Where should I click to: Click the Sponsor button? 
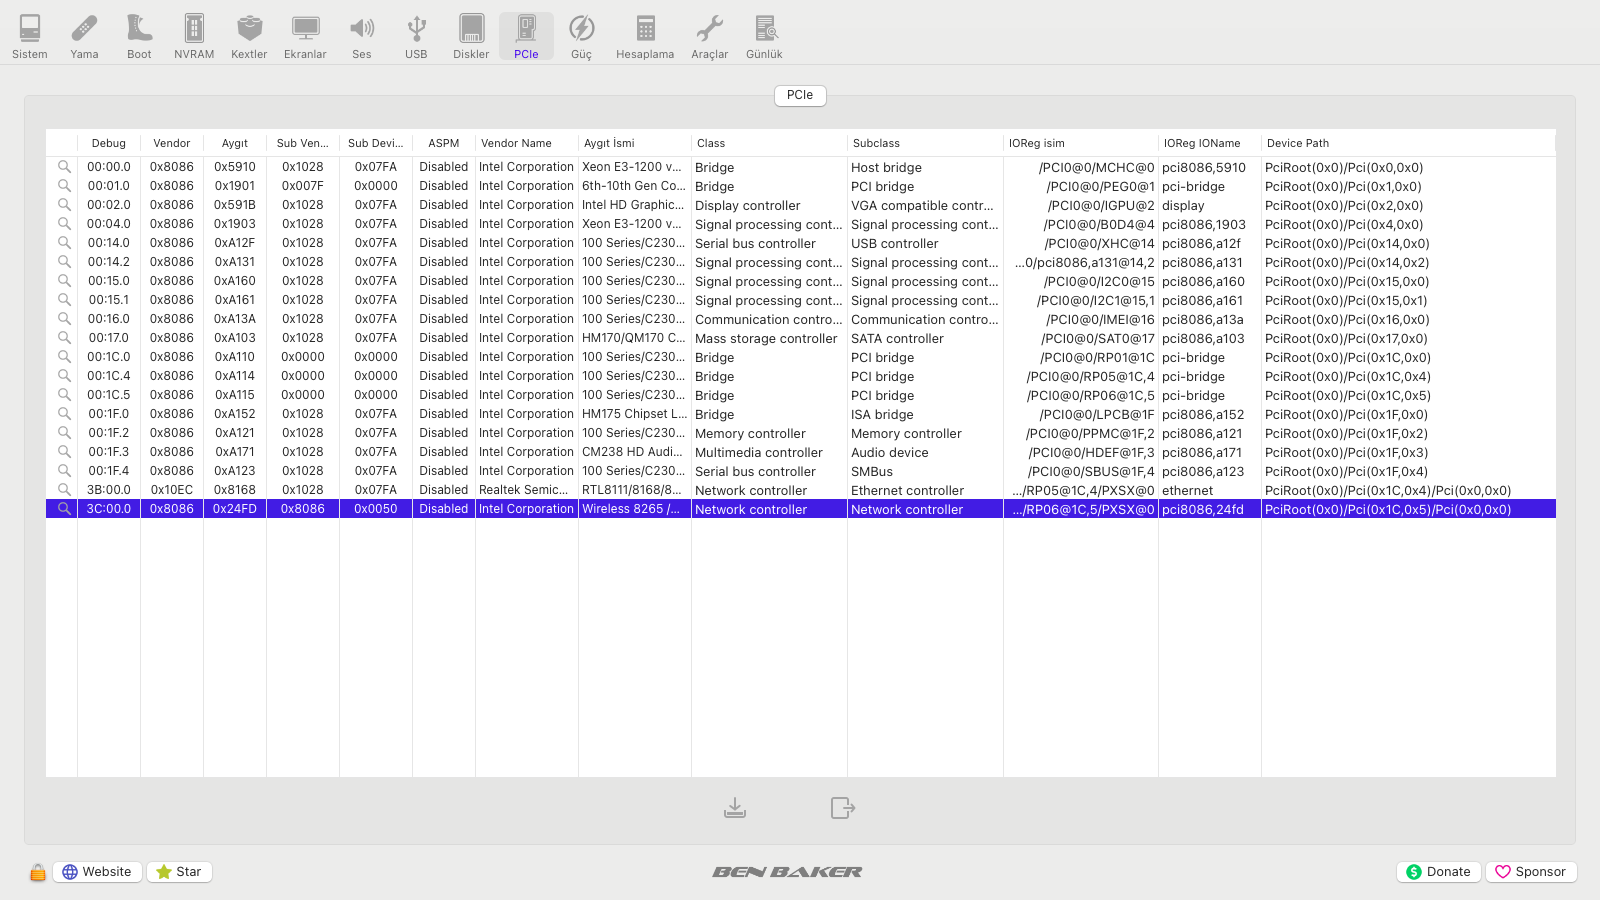tap(1531, 872)
